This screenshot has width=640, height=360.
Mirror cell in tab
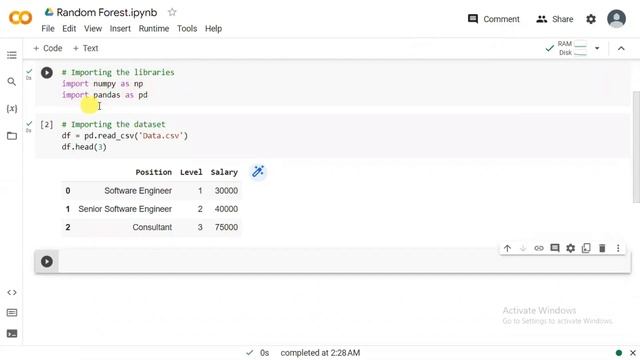click(x=586, y=248)
